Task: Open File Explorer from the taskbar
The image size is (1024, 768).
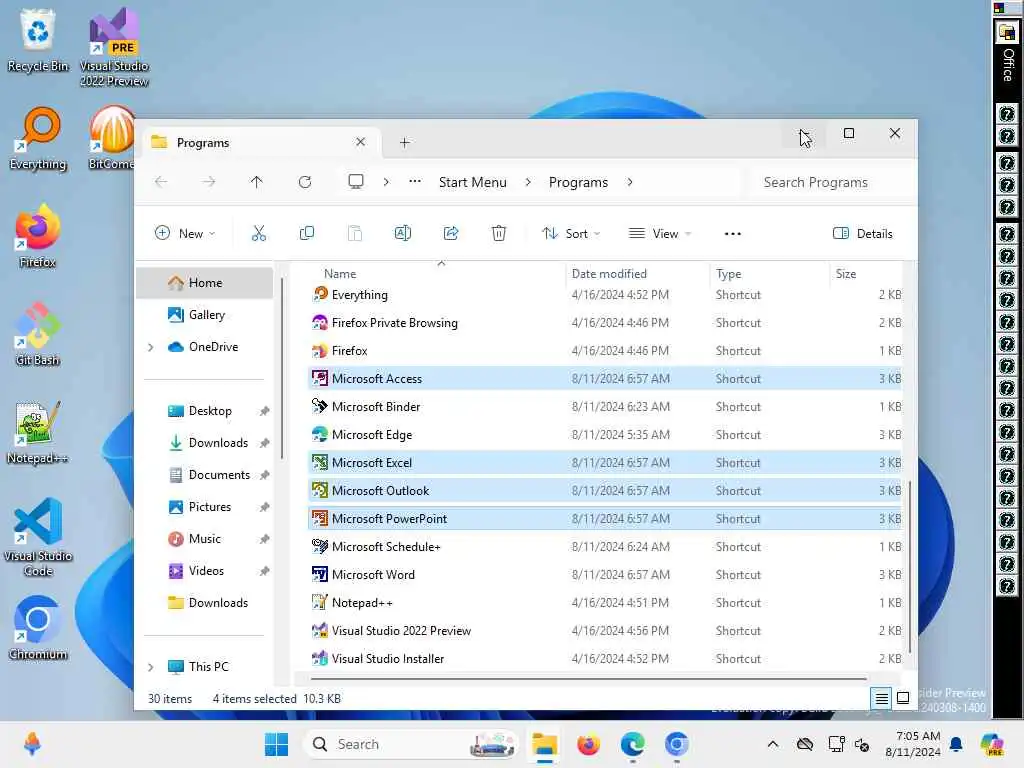Action: pos(544,744)
